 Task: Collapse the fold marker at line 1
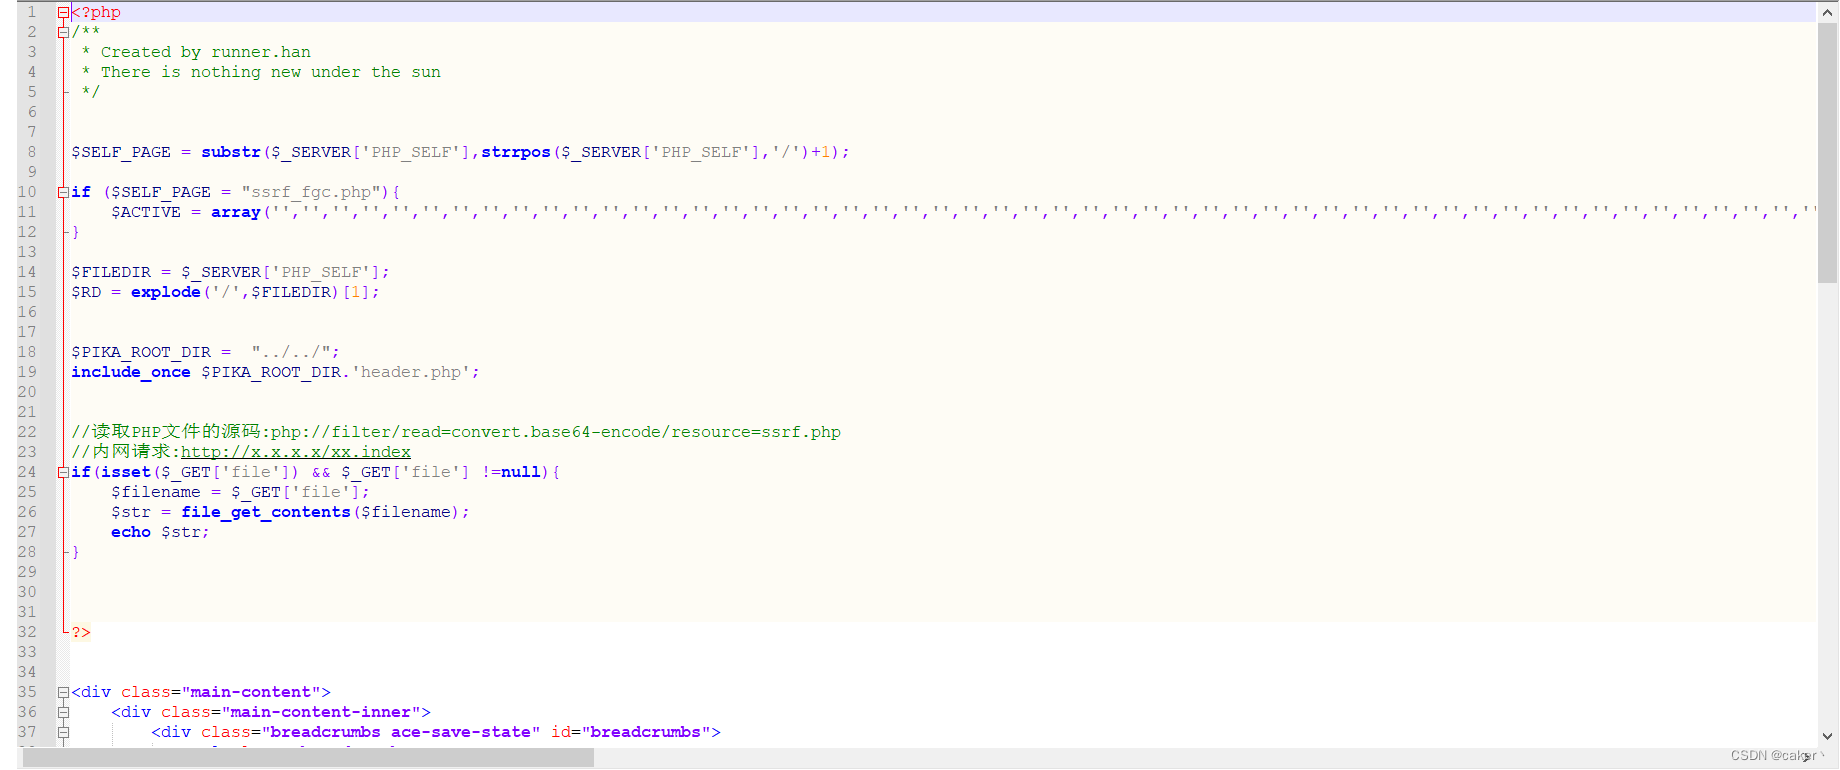[x=63, y=12]
